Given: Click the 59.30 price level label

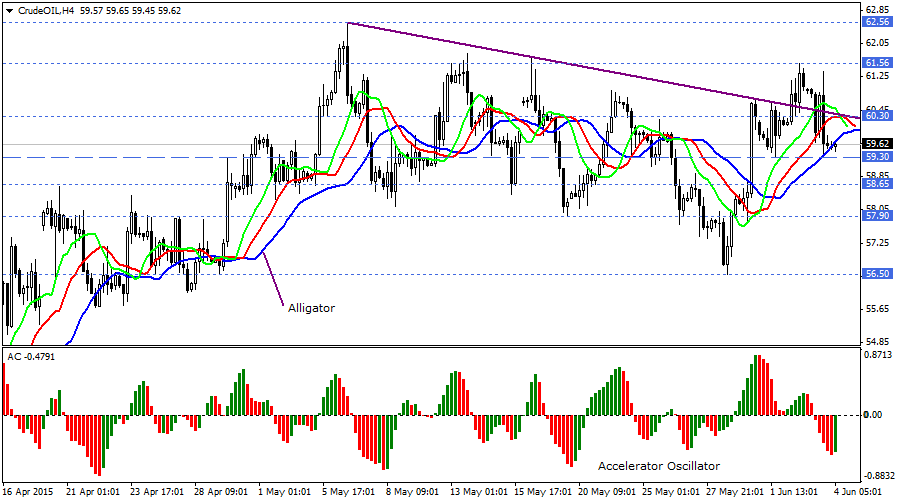Looking at the screenshot, I should [x=879, y=157].
